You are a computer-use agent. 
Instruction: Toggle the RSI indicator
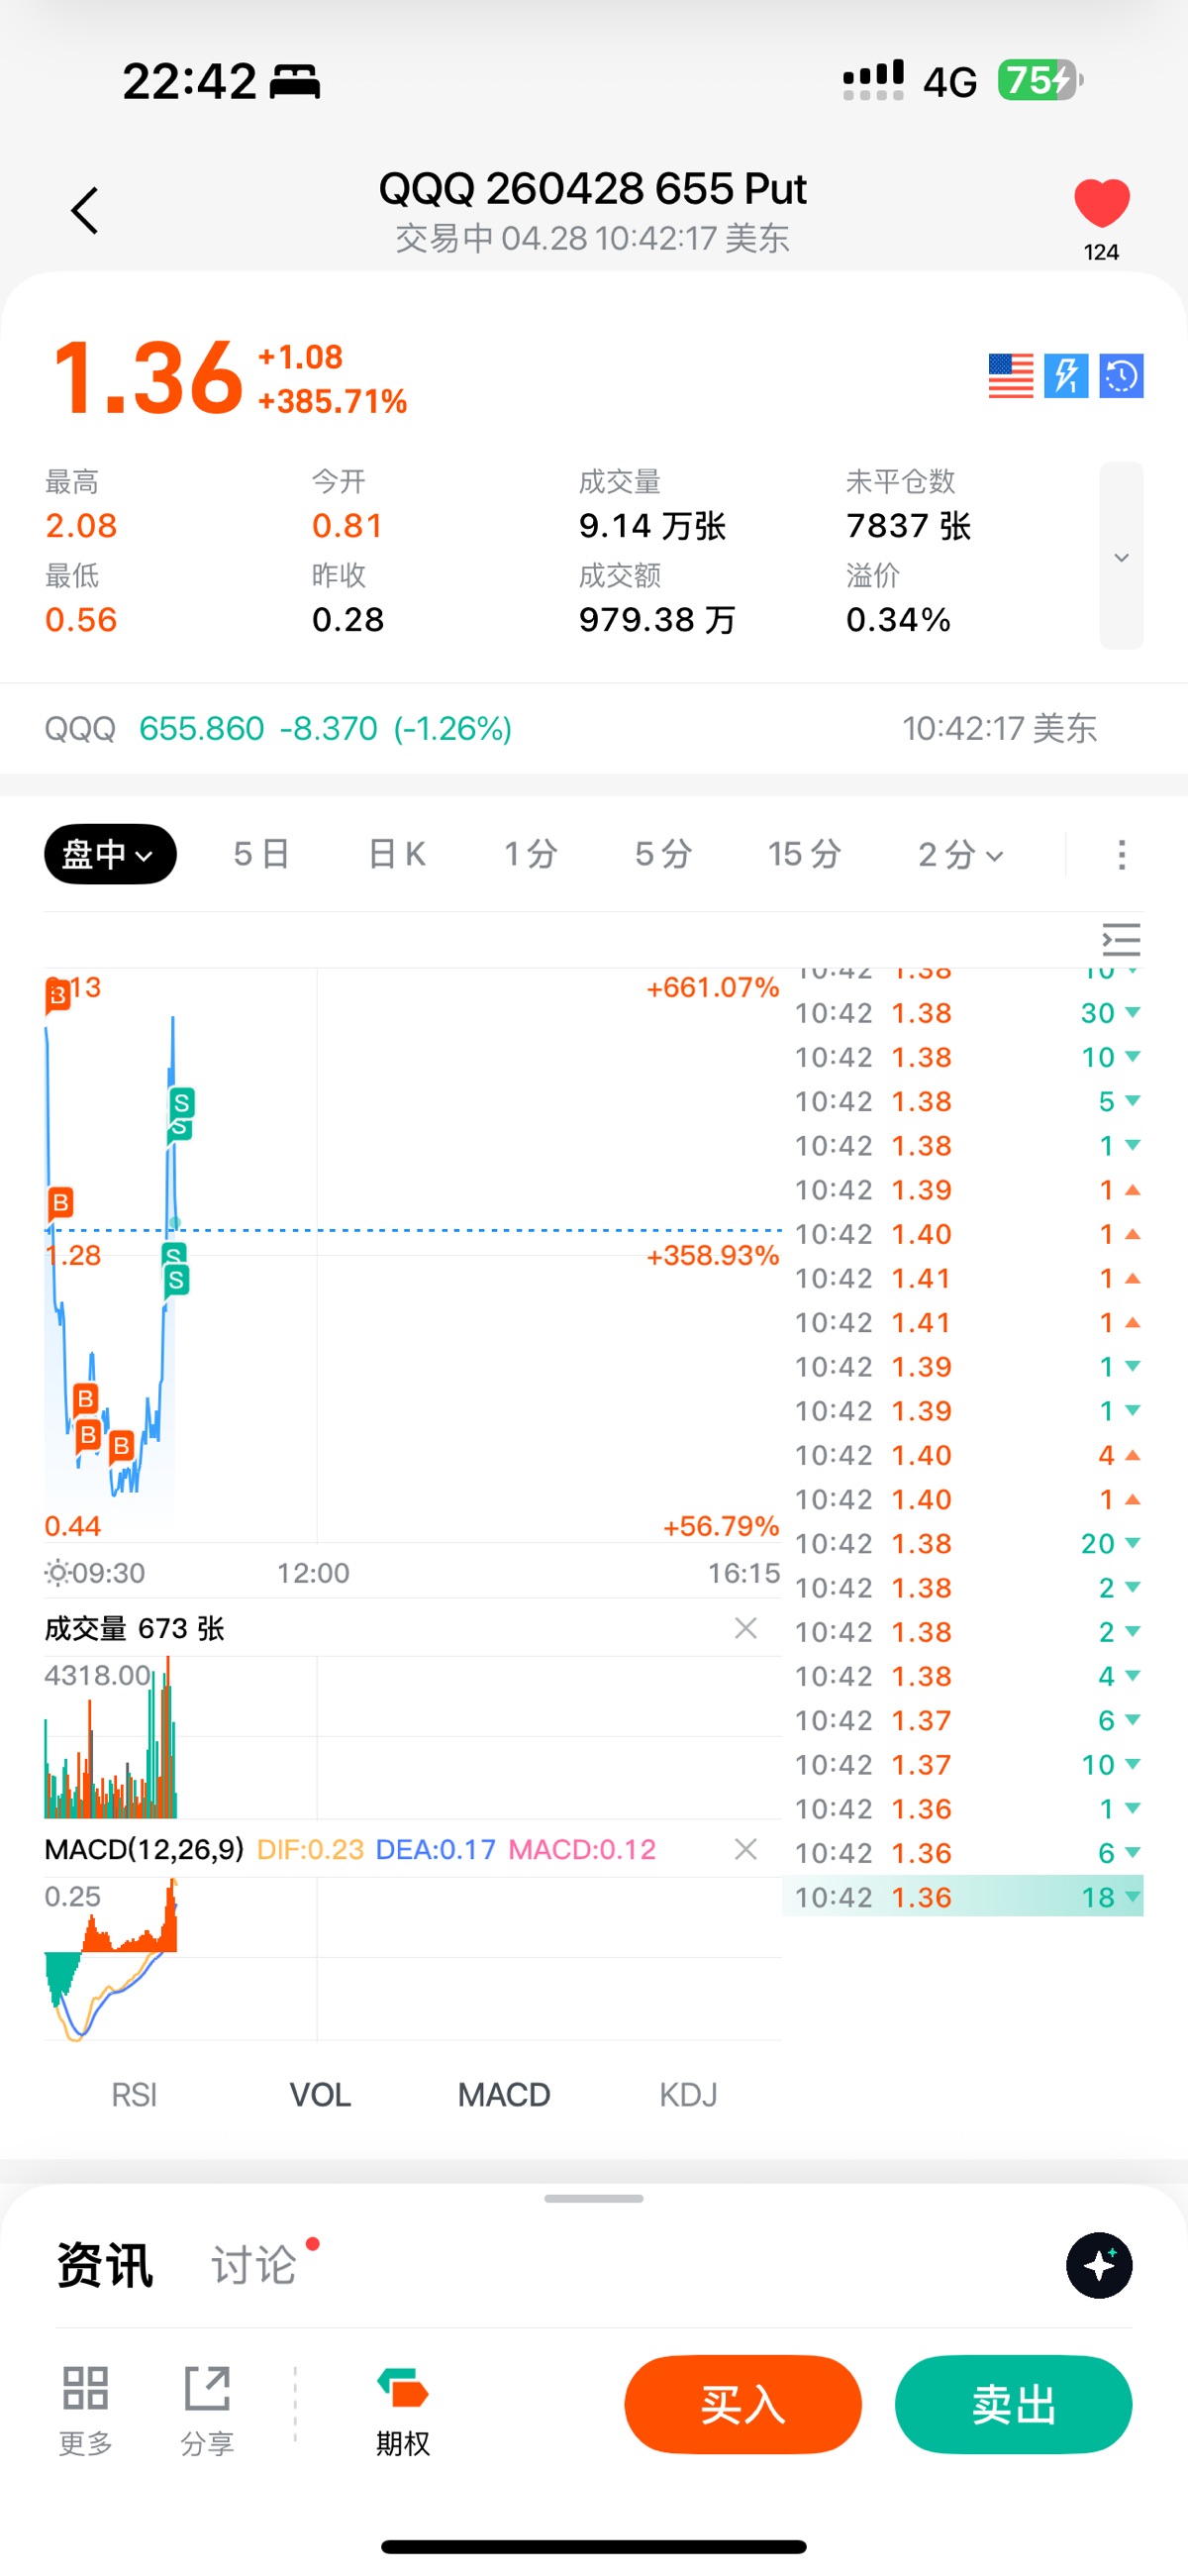(x=134, y=2094)
